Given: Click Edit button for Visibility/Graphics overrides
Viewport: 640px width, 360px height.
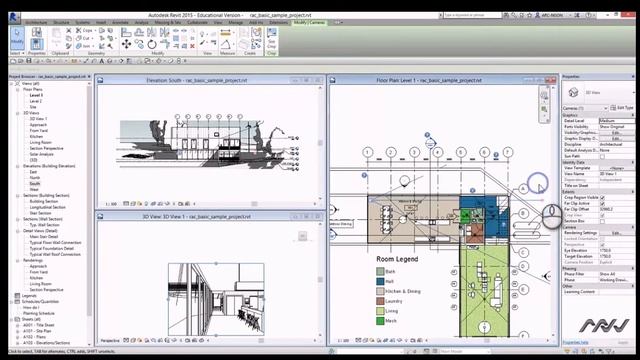Looking at the screenshot, I should 616,133.
